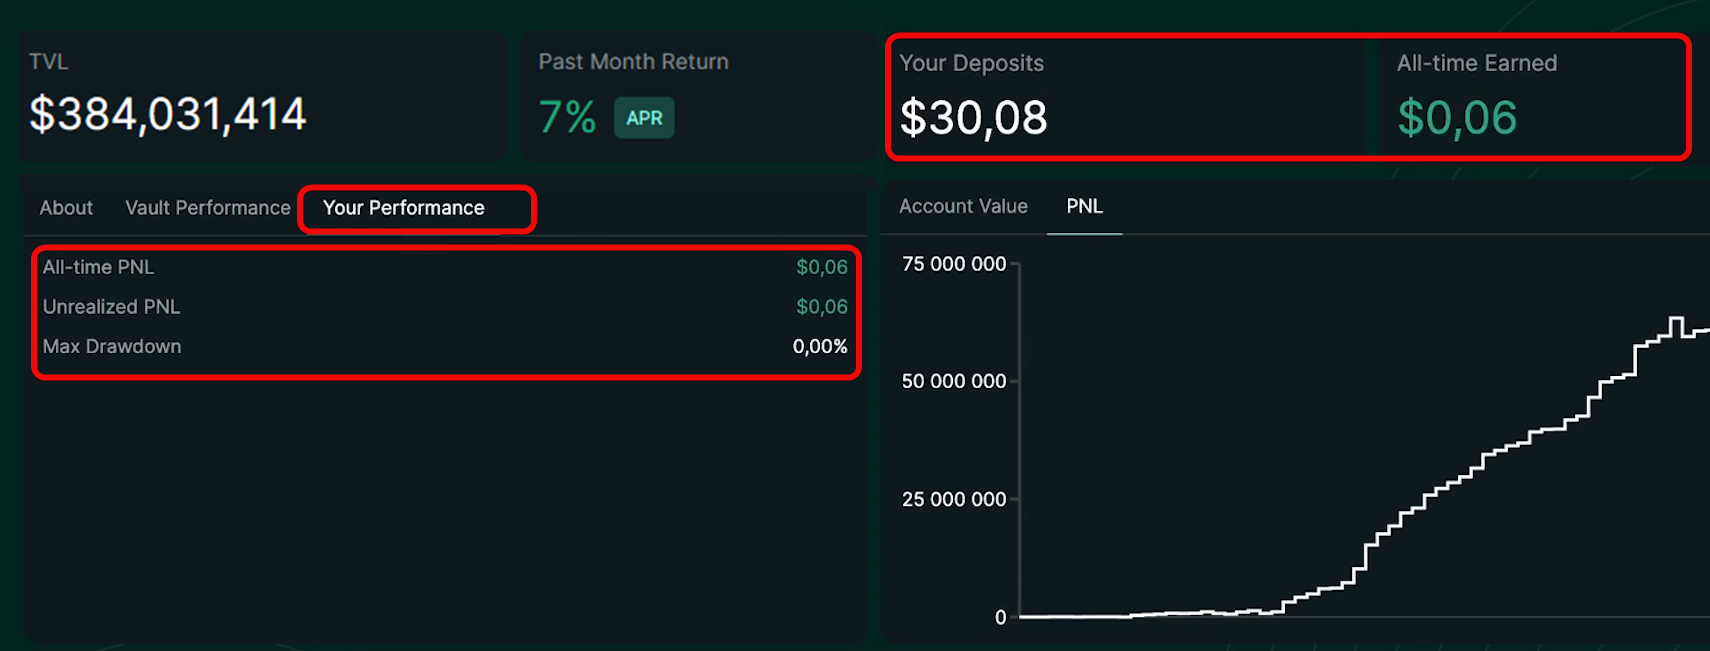Click the 75 000 000 axis label
This screenshot has width=1710, height=651.
pos(954,264)
